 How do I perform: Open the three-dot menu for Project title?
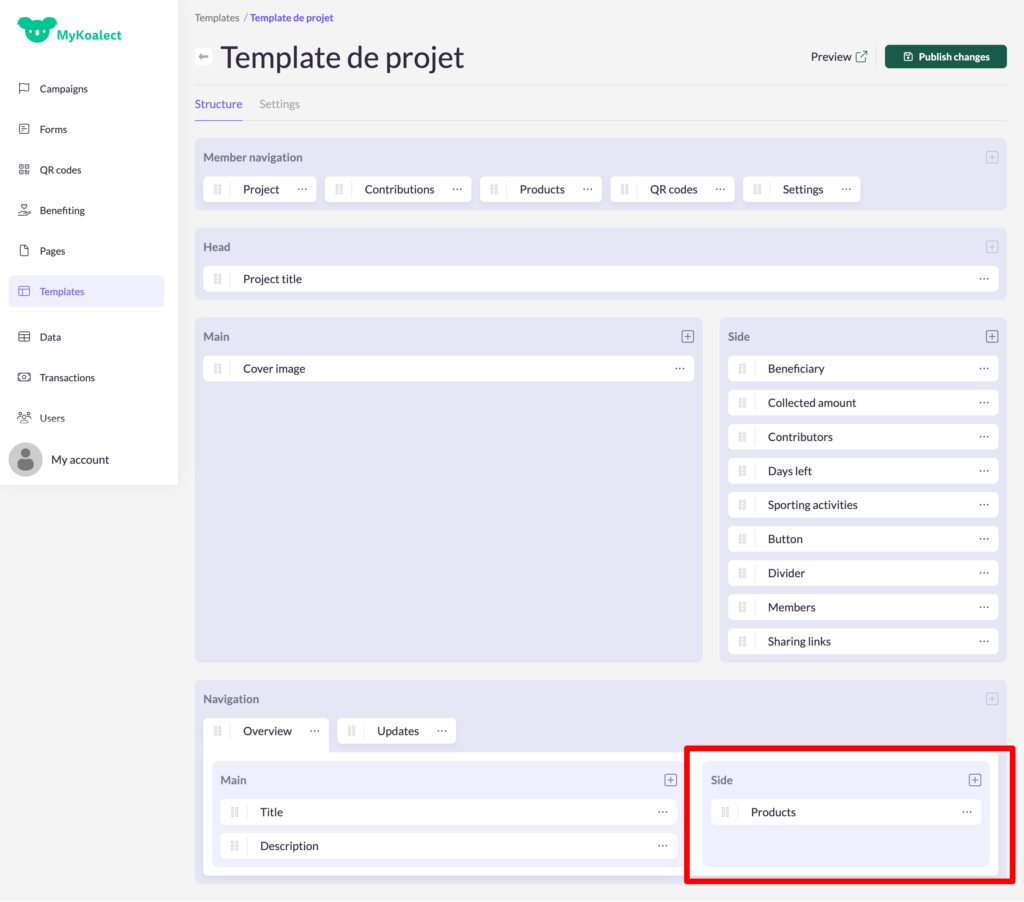984,279
